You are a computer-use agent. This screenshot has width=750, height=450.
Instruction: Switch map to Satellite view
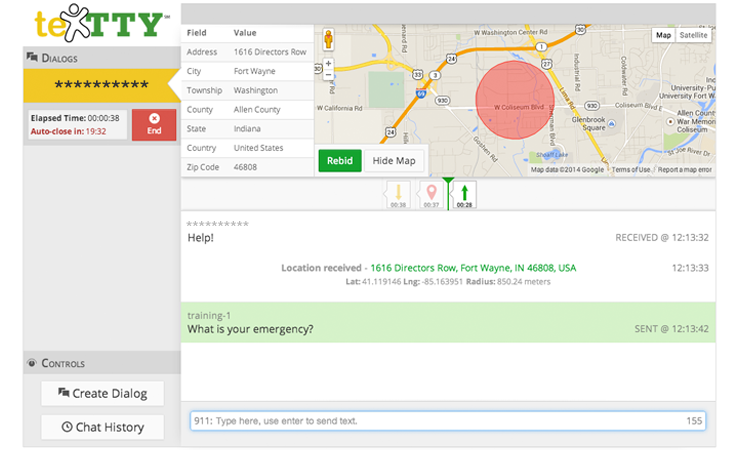693,35
